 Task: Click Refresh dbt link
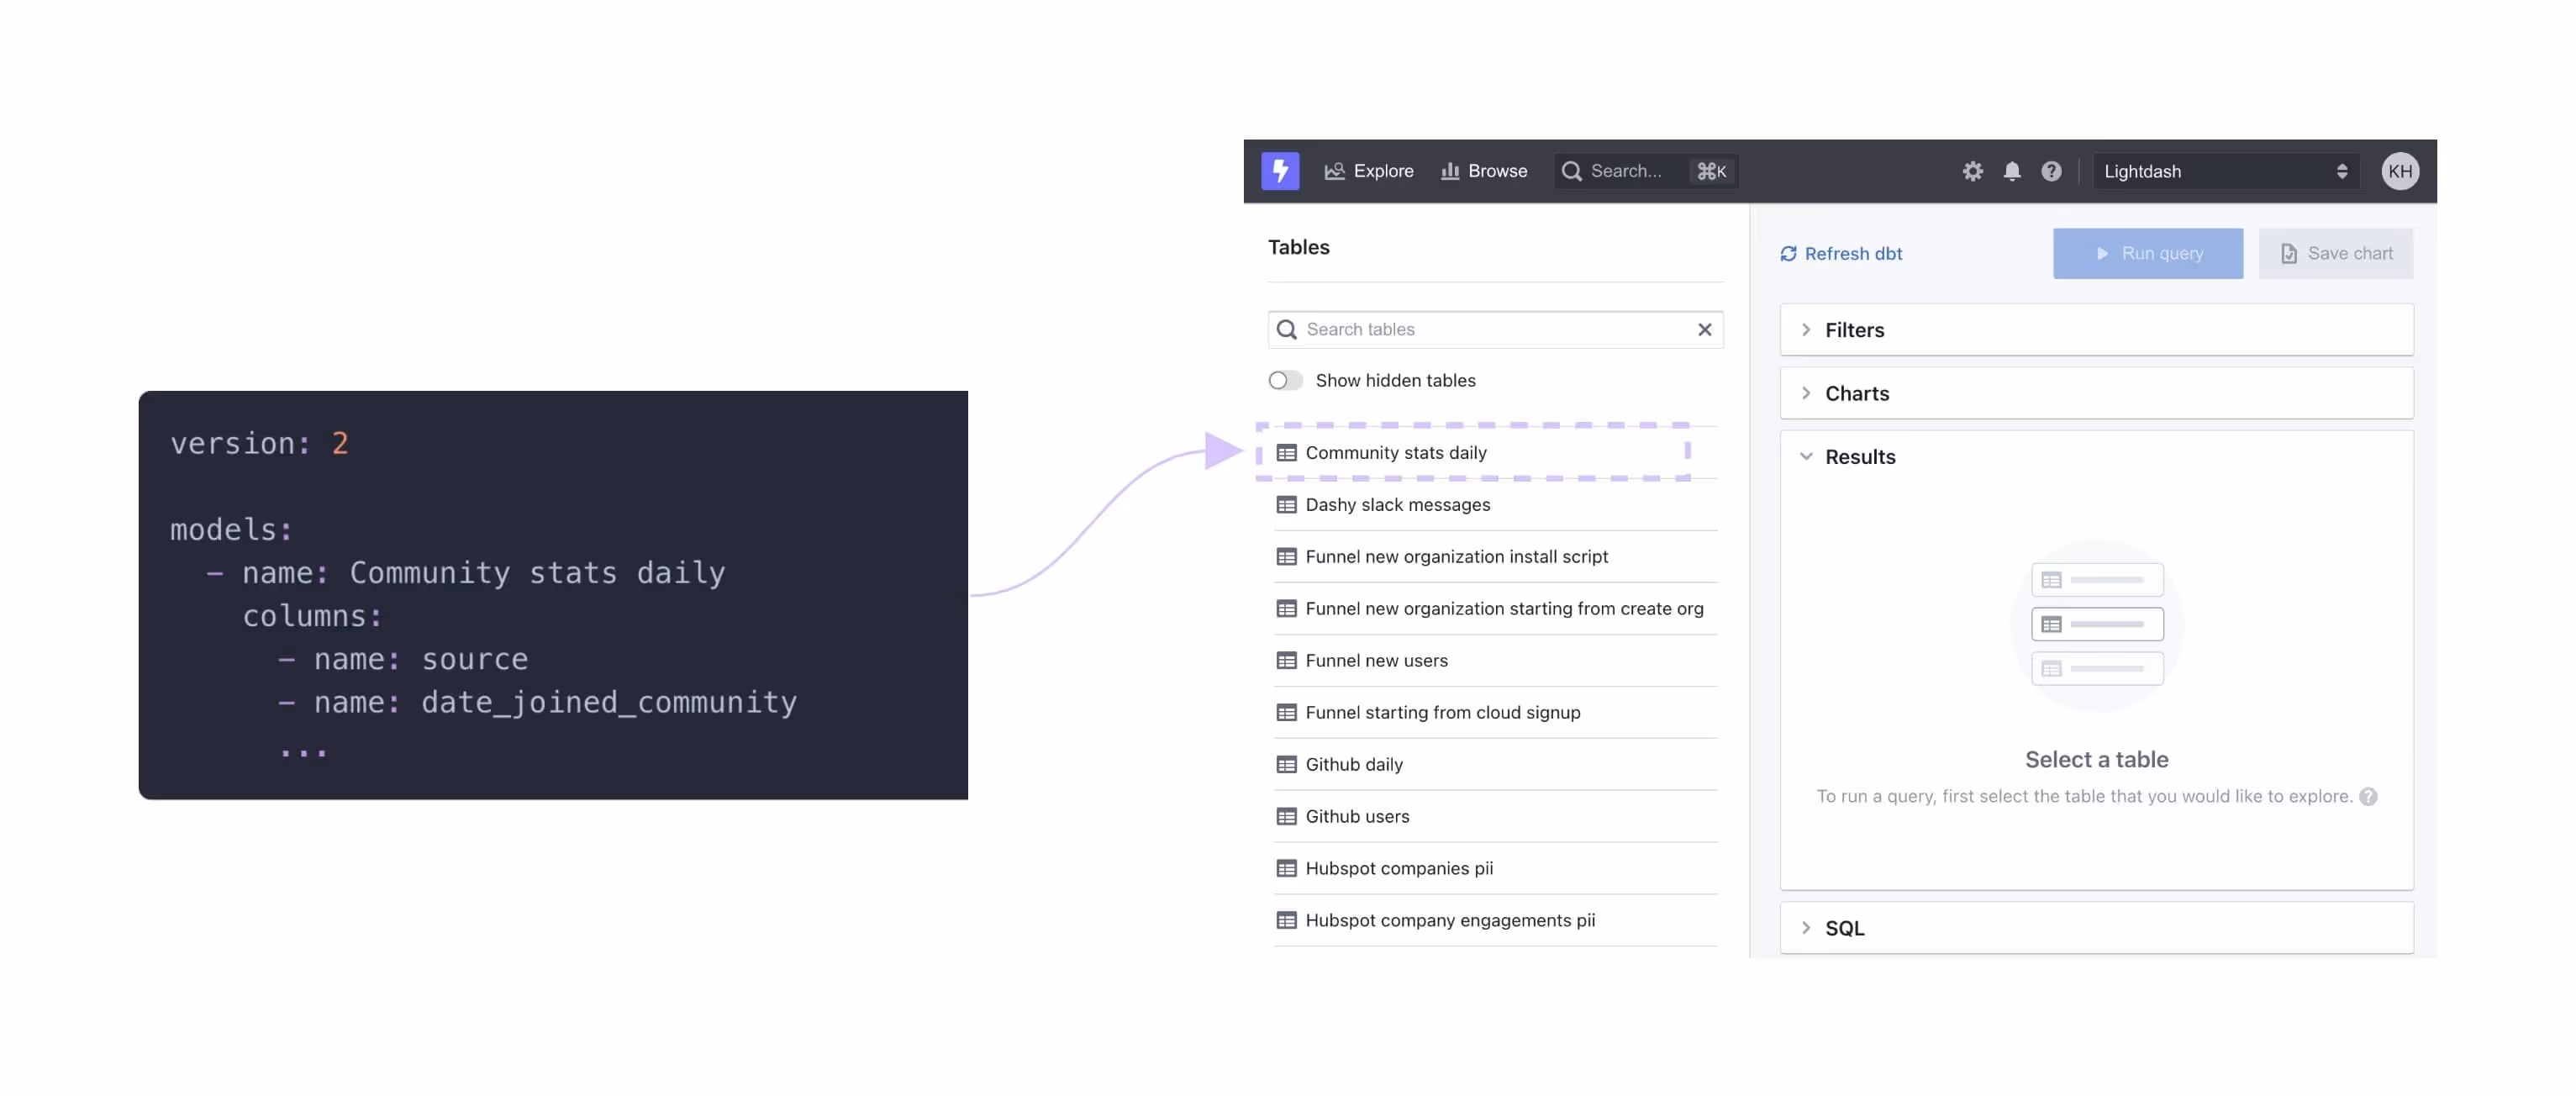coord(1841,253)
